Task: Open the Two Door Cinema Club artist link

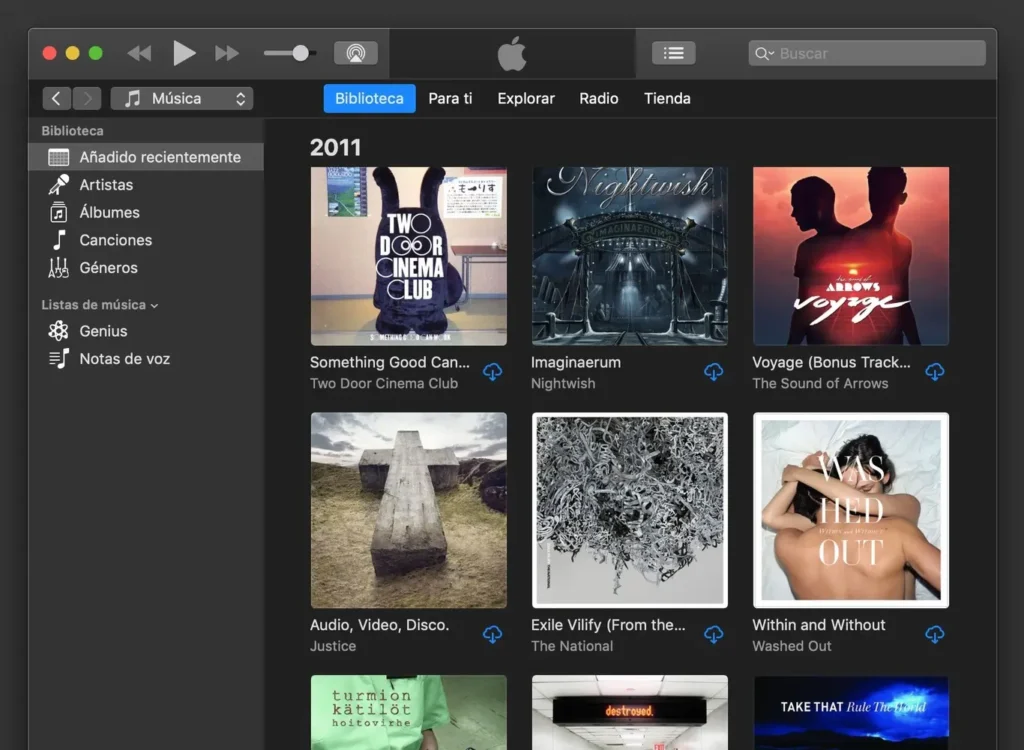Action: click(x=384, y=383)
